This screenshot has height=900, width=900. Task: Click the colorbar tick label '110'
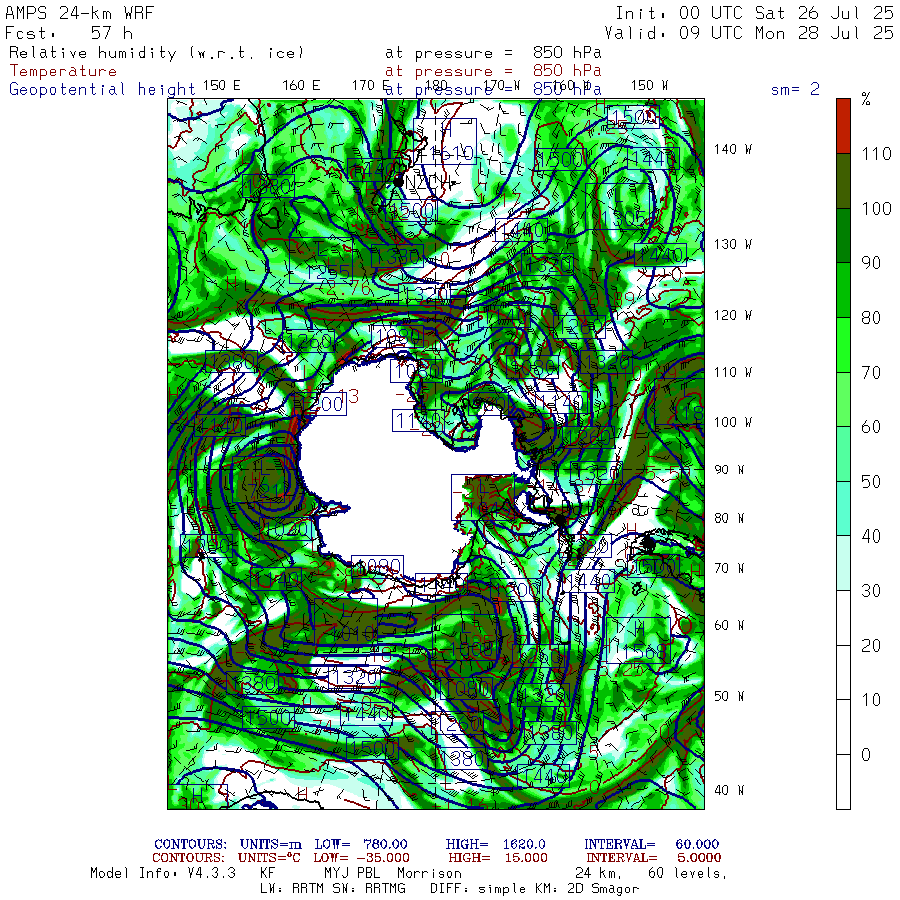876,153
